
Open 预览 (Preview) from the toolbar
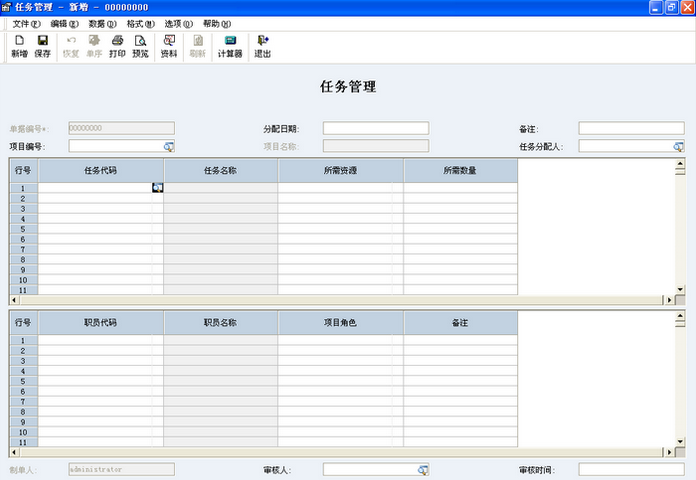(140, 46)
